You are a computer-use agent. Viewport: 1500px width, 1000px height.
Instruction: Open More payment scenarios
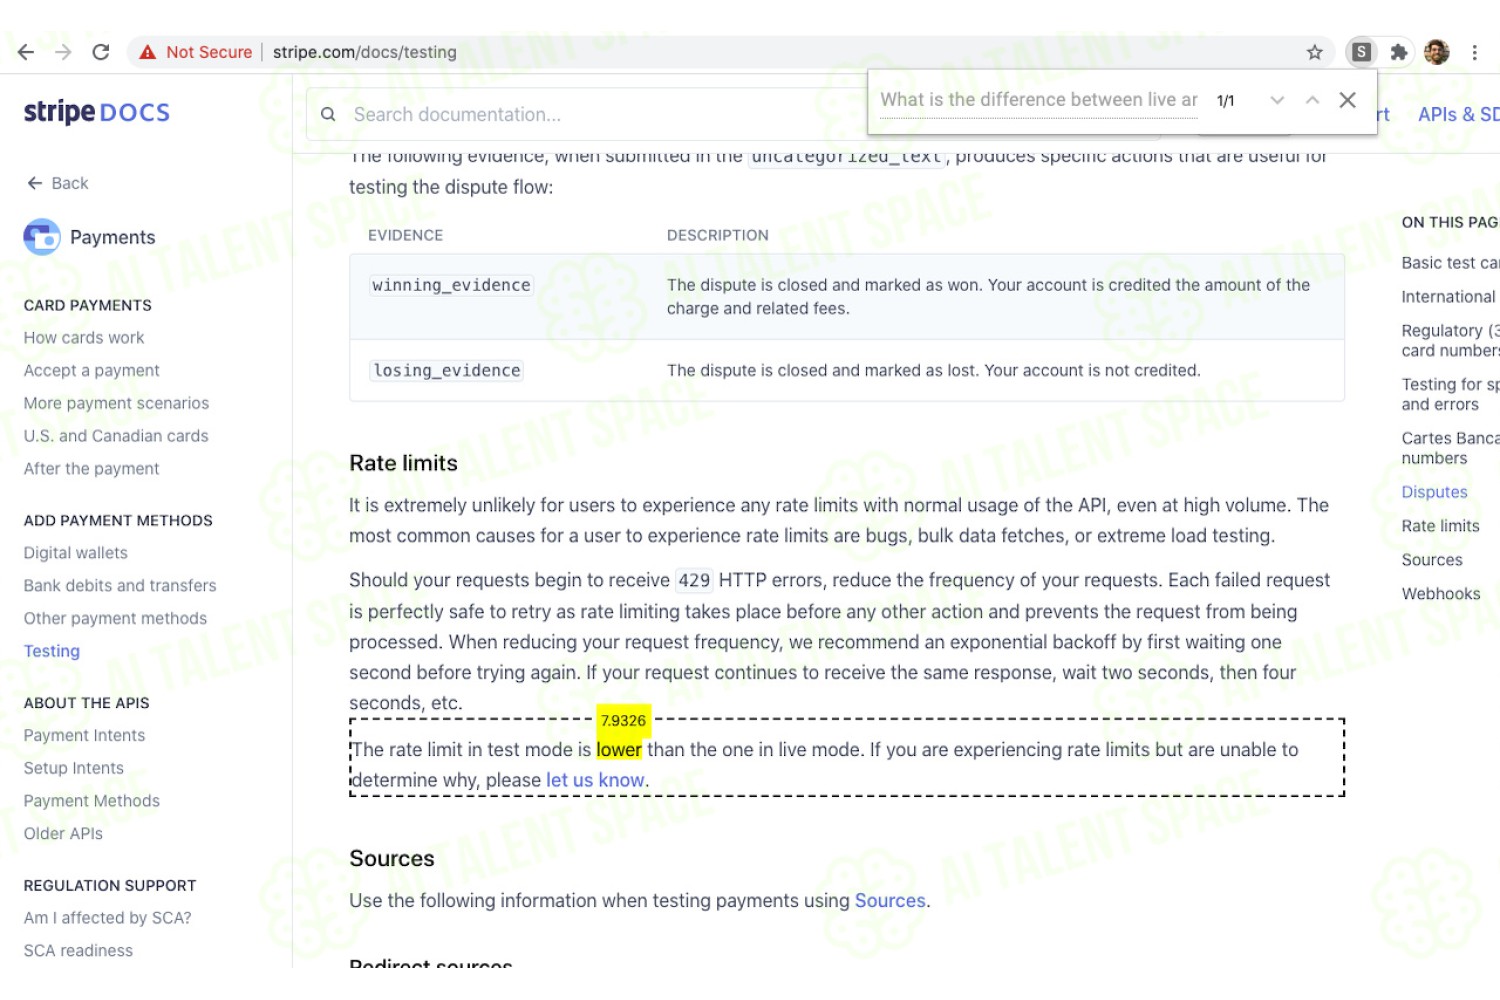pos(117,403)
